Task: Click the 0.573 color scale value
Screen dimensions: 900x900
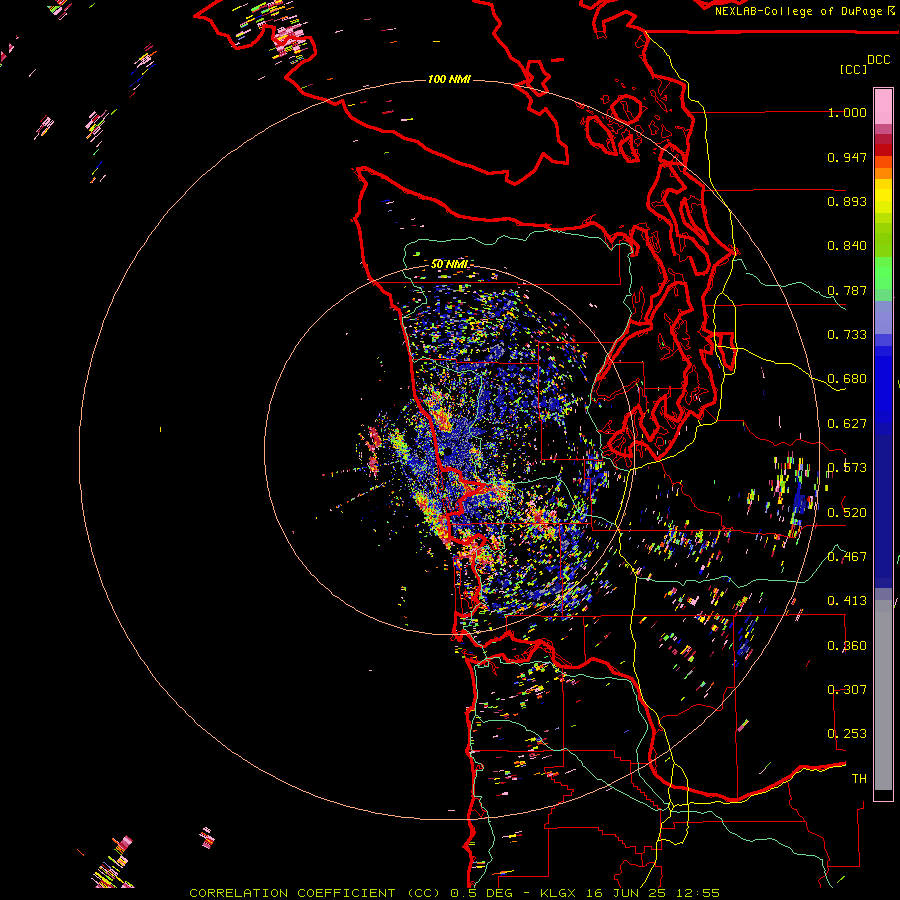Action: coord(847,468)
